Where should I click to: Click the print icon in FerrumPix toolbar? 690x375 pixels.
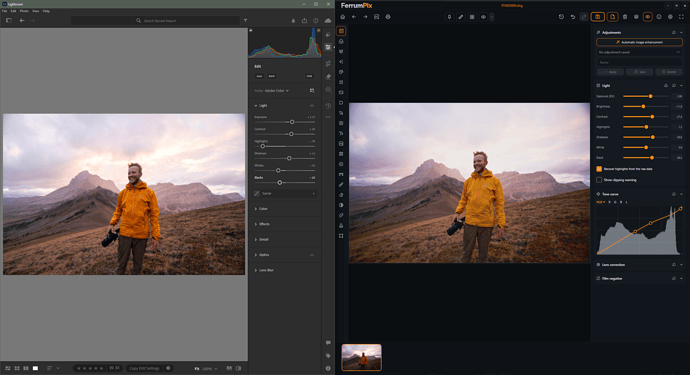(x=388, y=17)
